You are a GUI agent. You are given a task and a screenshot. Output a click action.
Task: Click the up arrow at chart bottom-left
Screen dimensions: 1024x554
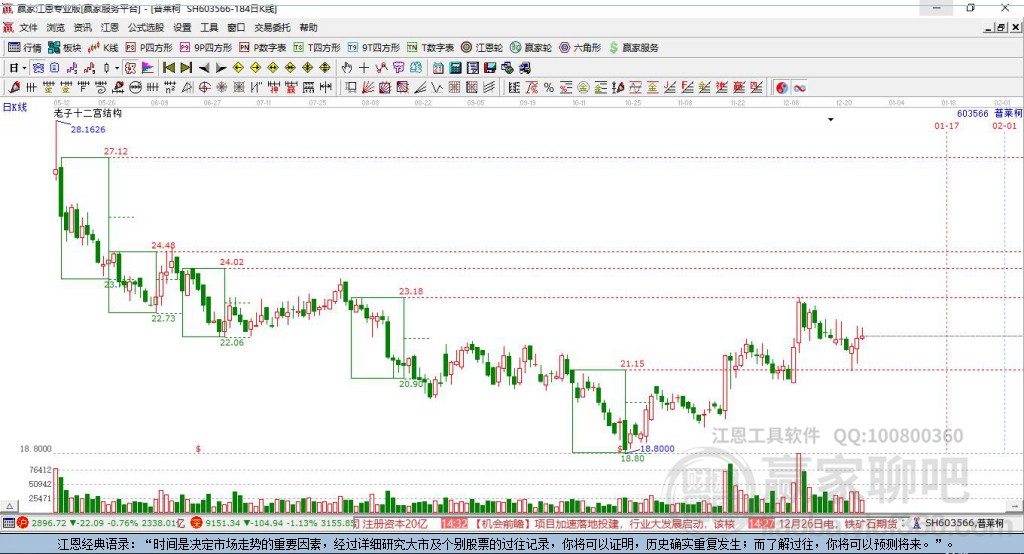pos(9,506)
